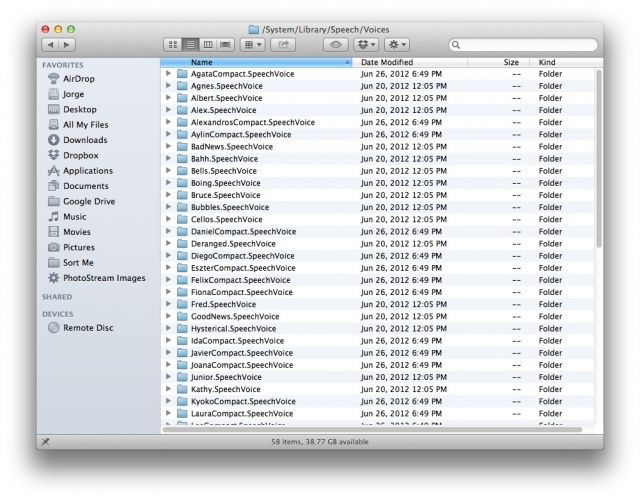Click the Finder search field
This screenshot has height=500, width=640.
523,44
